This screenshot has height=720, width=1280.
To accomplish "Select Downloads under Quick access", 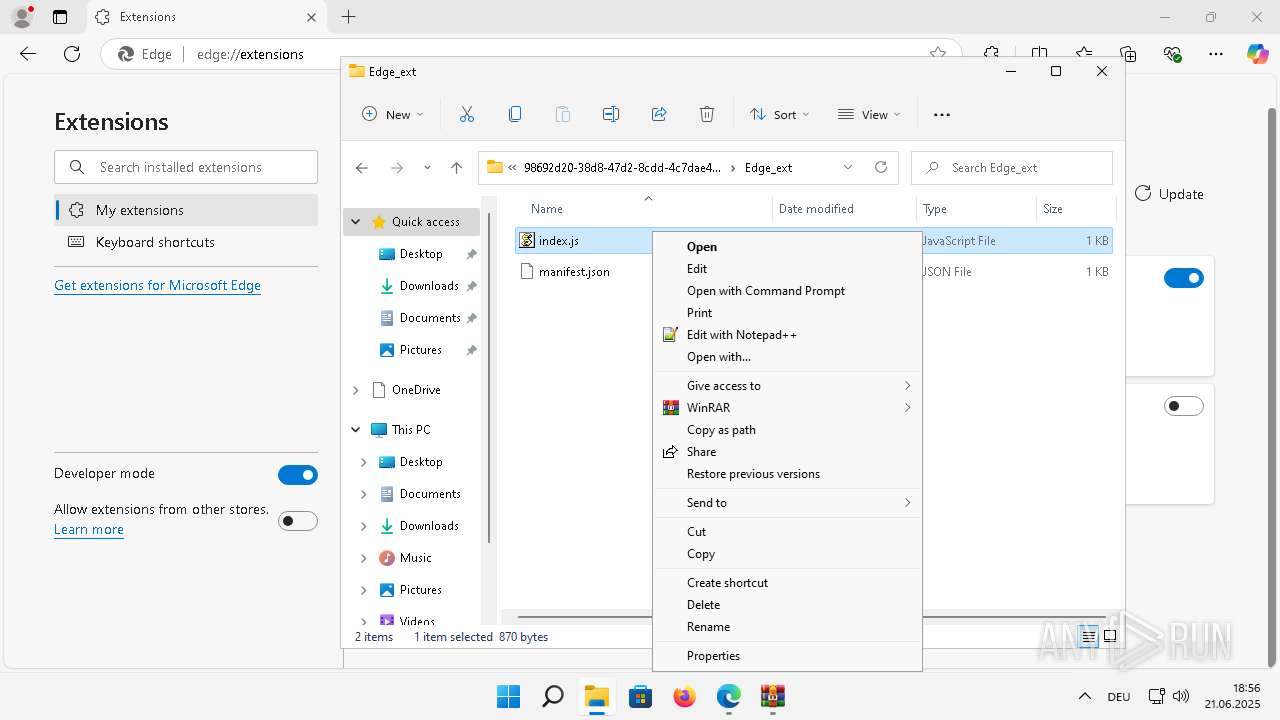I will click(429, 286).
